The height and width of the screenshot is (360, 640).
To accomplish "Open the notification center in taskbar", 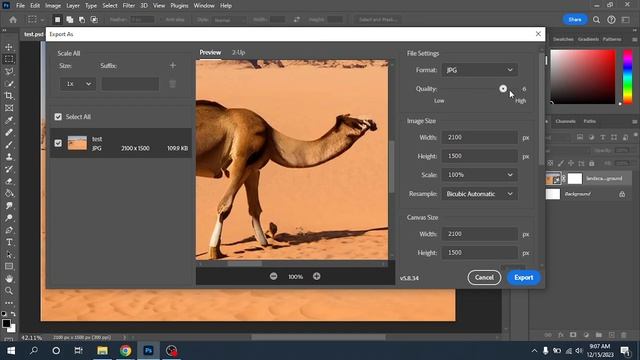I will (x=625, y=351).
